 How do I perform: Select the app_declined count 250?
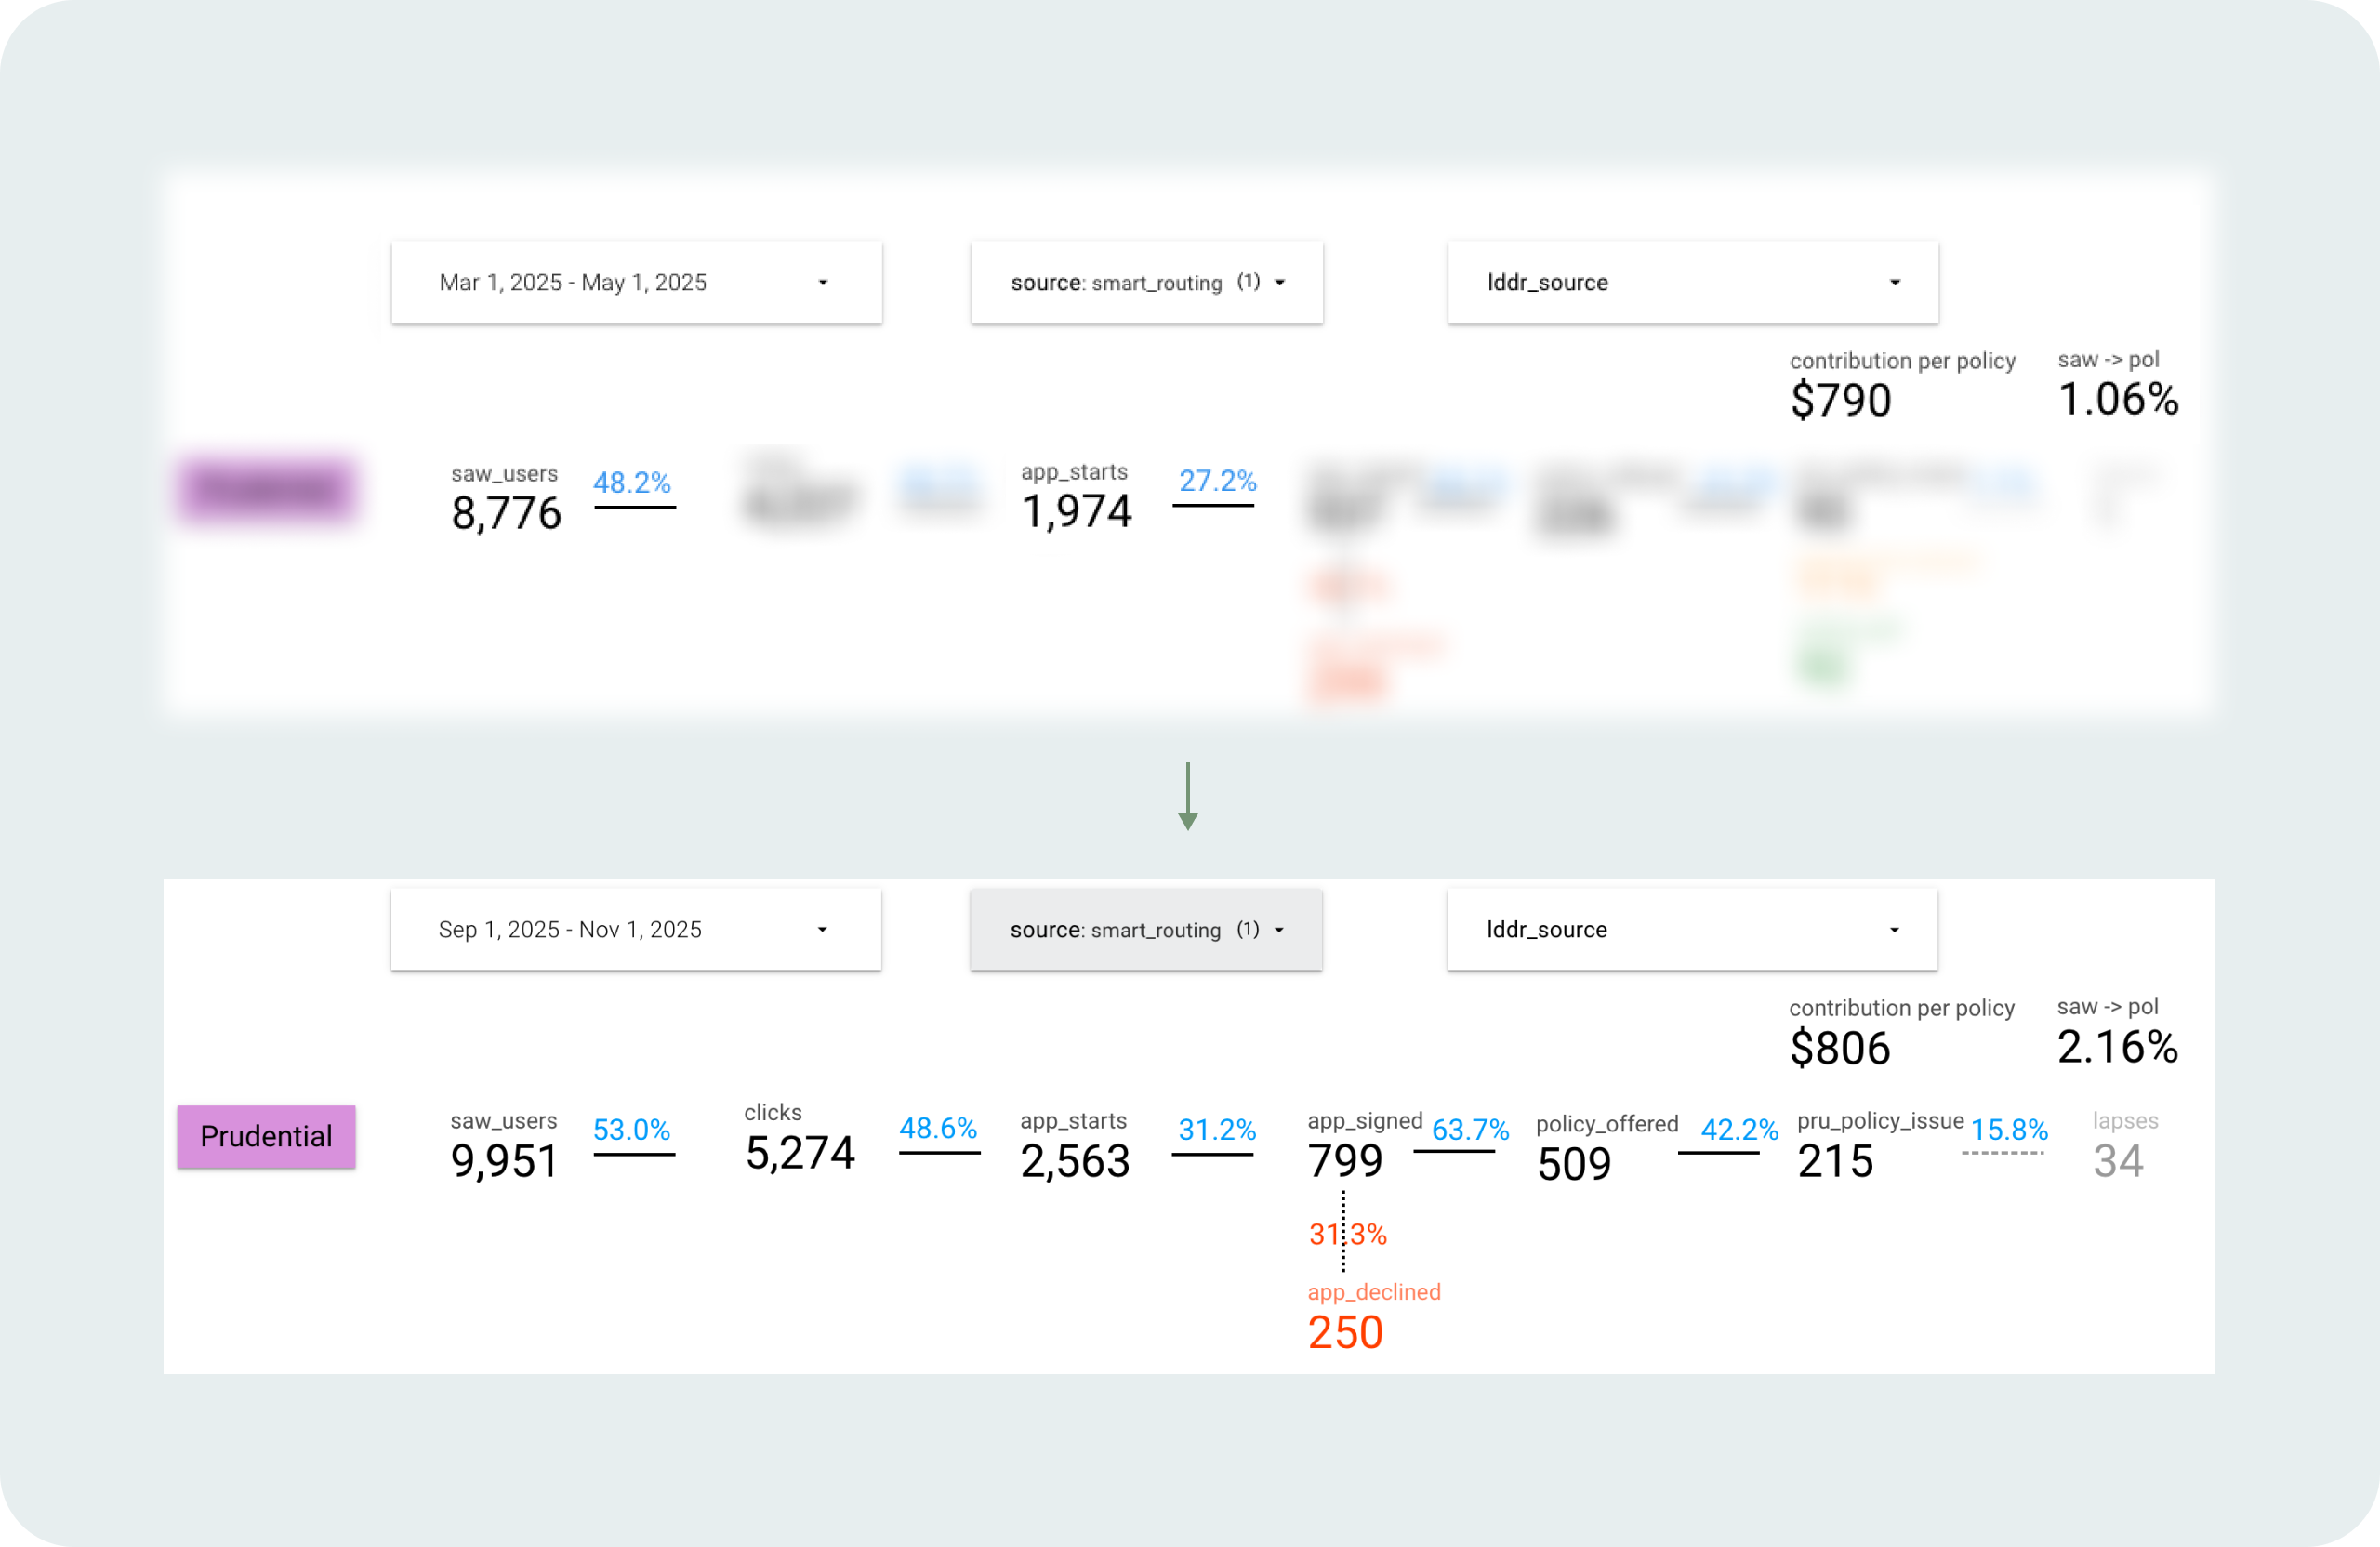[x=1345, y=1332]
